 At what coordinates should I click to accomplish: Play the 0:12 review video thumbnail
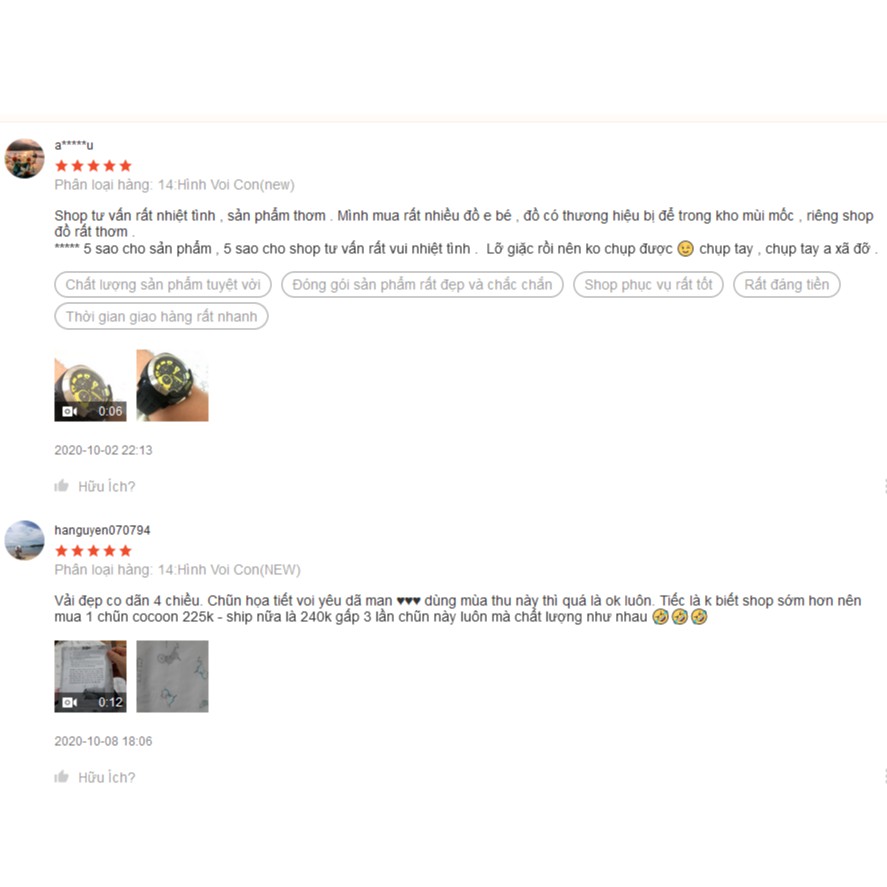tap(91, 676)
